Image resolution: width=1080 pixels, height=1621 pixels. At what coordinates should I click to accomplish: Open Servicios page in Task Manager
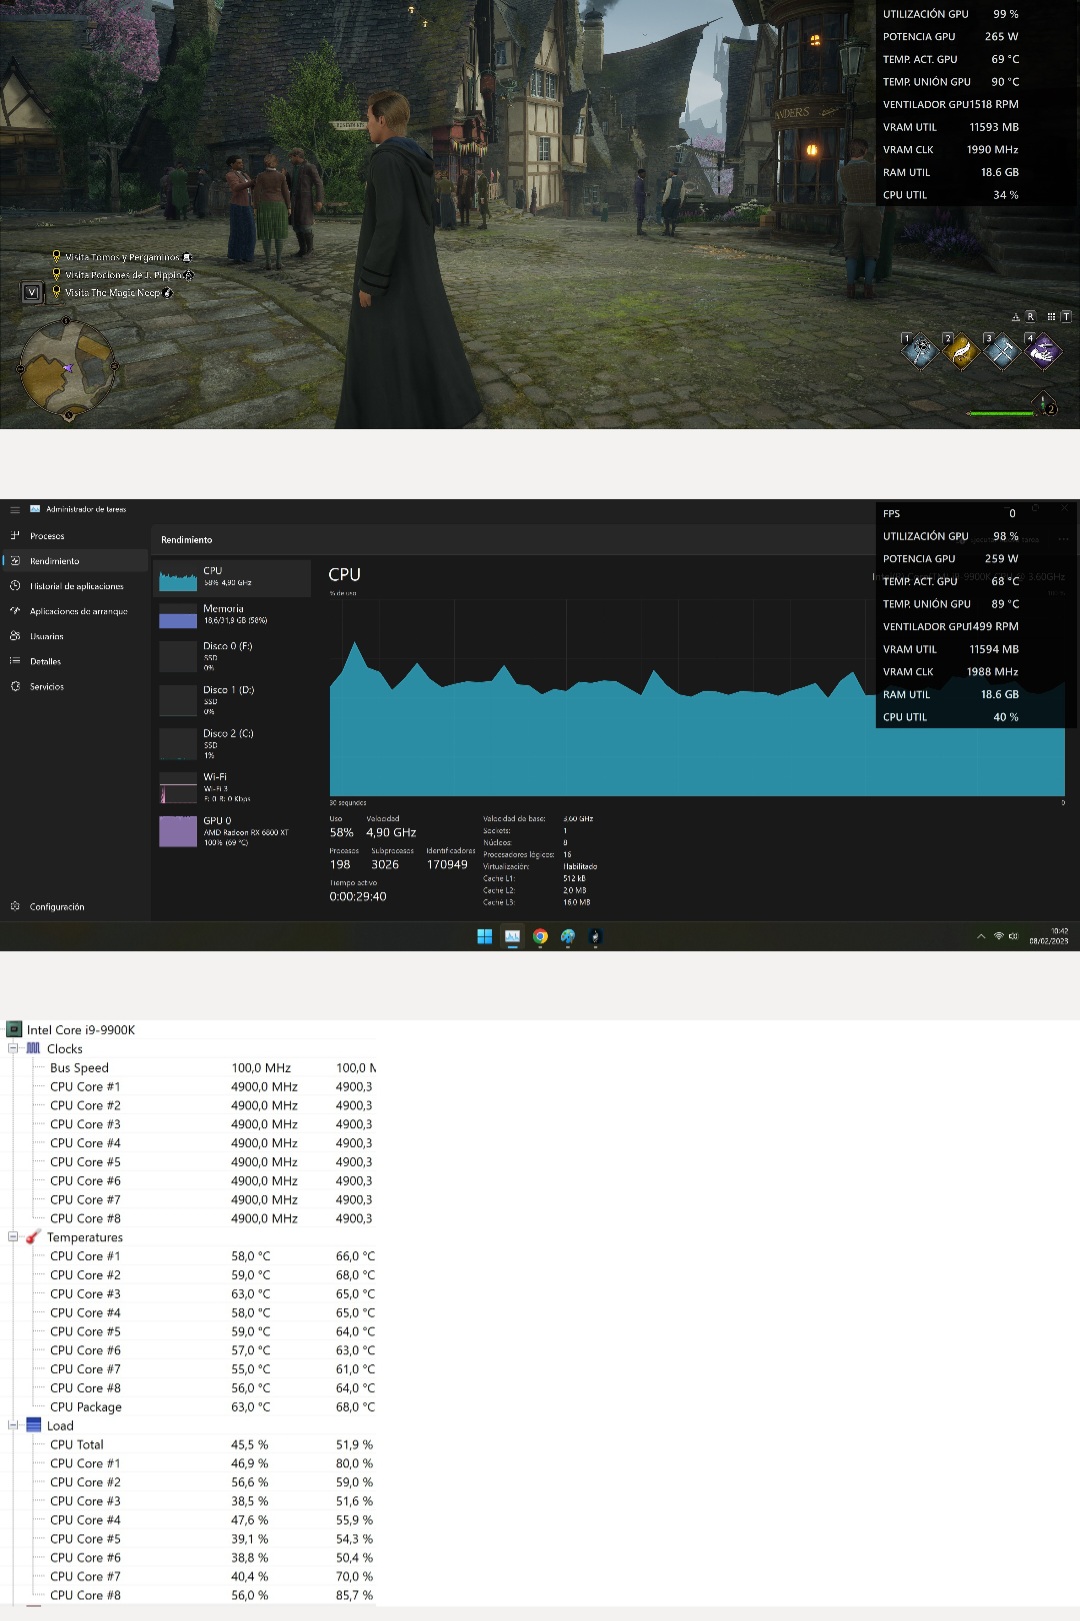(47, 686)
